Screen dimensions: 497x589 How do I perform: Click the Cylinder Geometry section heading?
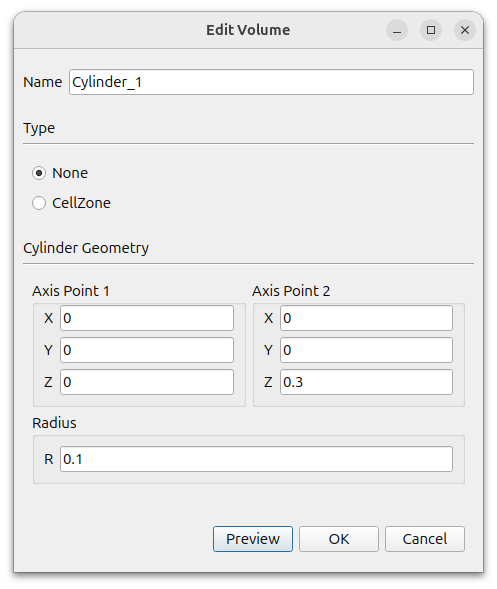86,248
